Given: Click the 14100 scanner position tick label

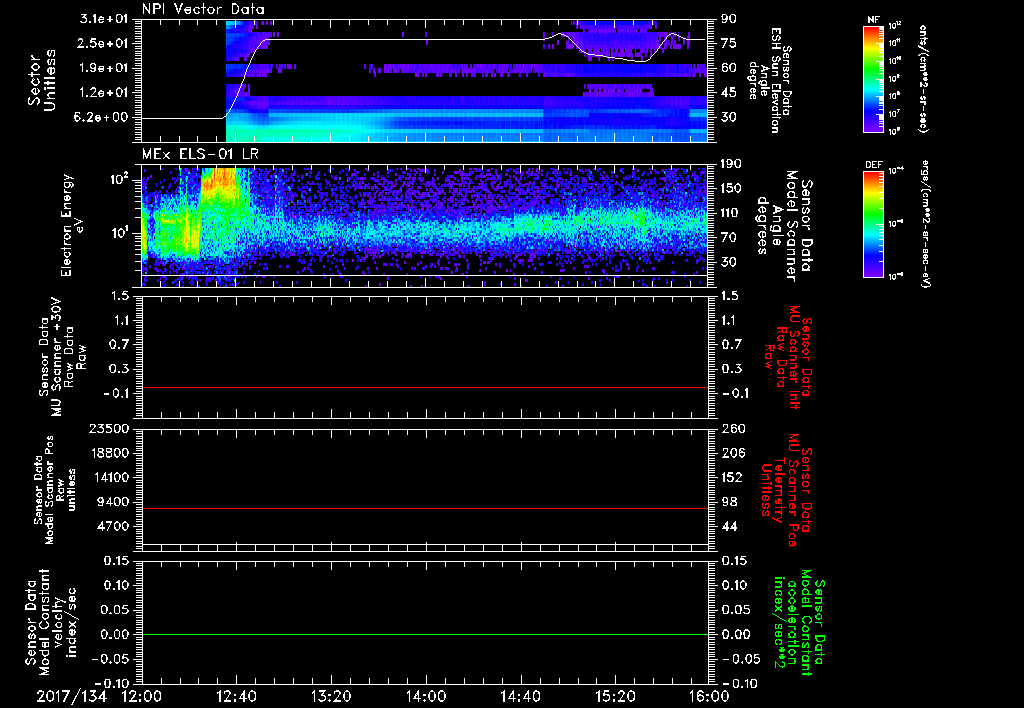Looking at the screenshot, I should 112,477.
